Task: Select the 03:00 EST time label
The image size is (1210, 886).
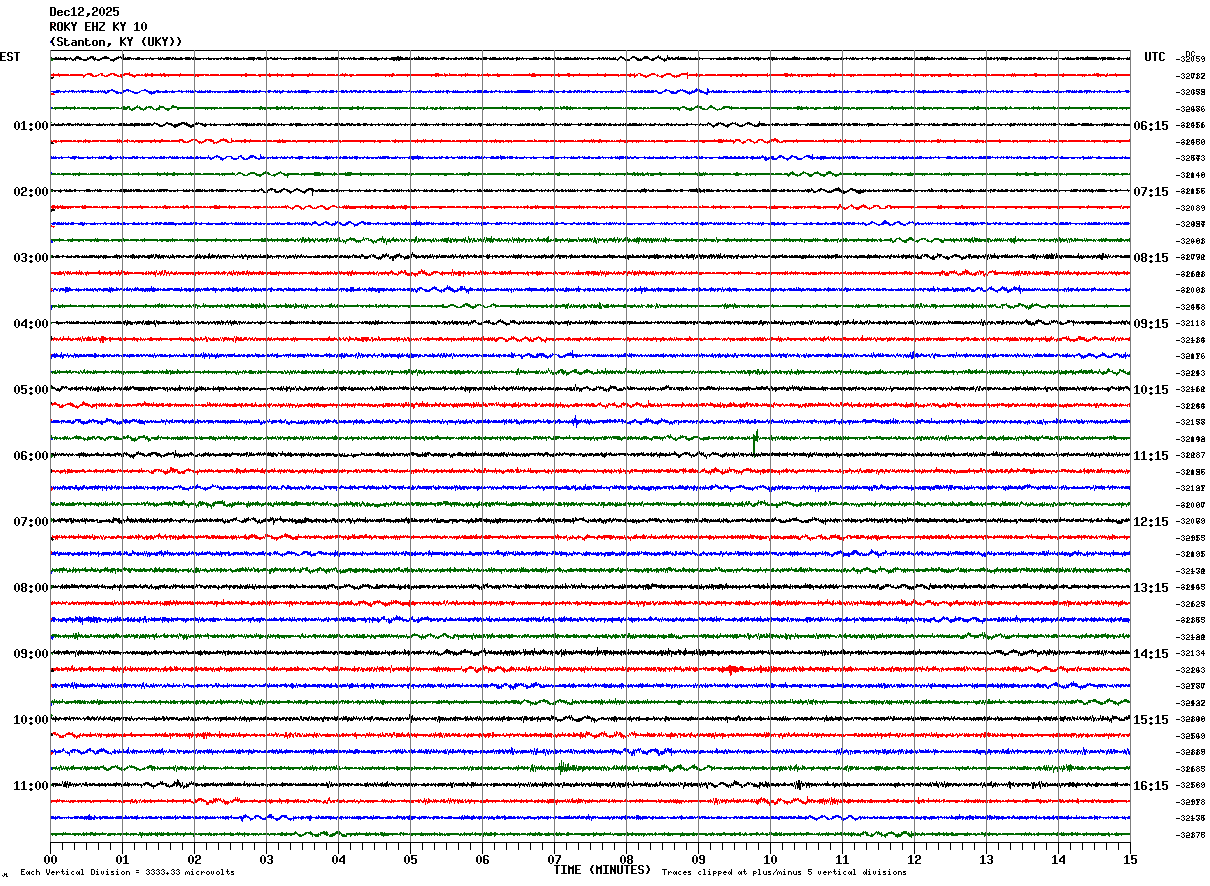Action: pyautogui.click(x=31, y=258)
